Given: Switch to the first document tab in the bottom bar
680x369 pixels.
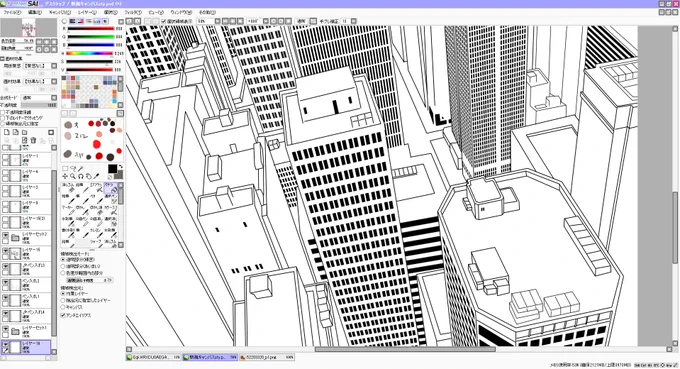Looking at the screenshot, I should 154,357.
